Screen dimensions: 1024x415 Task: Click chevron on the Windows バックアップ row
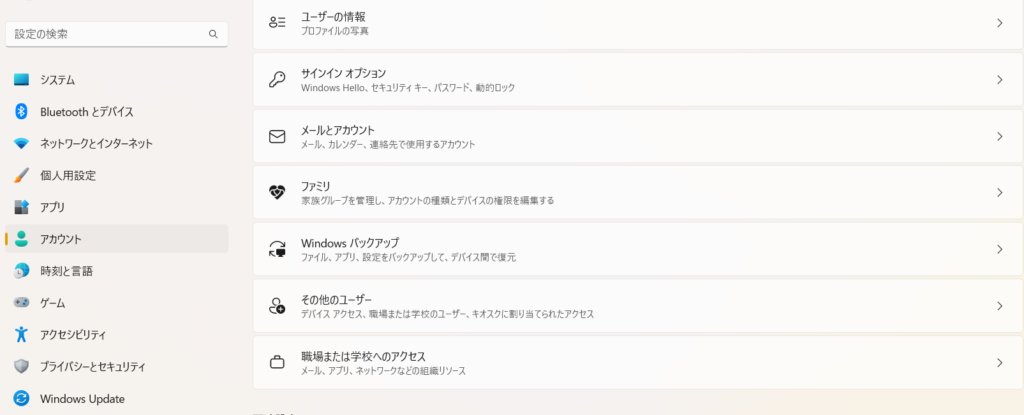pyautogui.click(x=999, y=249)
